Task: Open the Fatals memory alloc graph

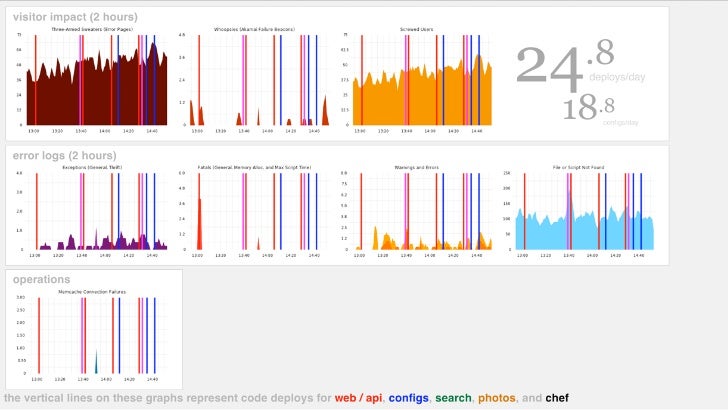Action: (254, 211)
